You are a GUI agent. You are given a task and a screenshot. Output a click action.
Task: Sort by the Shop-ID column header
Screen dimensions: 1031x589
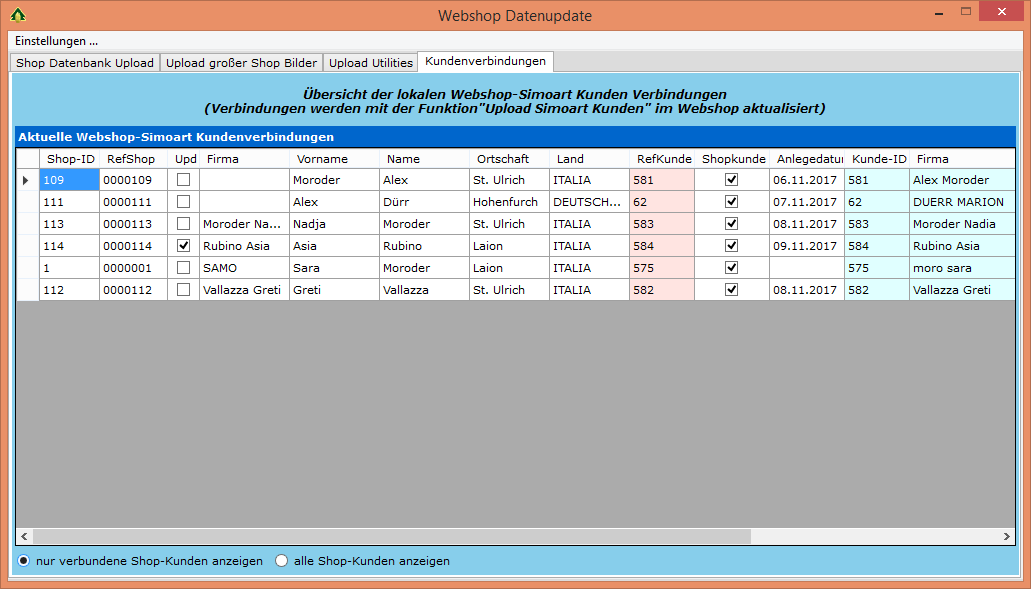click(x=70, y=159)
